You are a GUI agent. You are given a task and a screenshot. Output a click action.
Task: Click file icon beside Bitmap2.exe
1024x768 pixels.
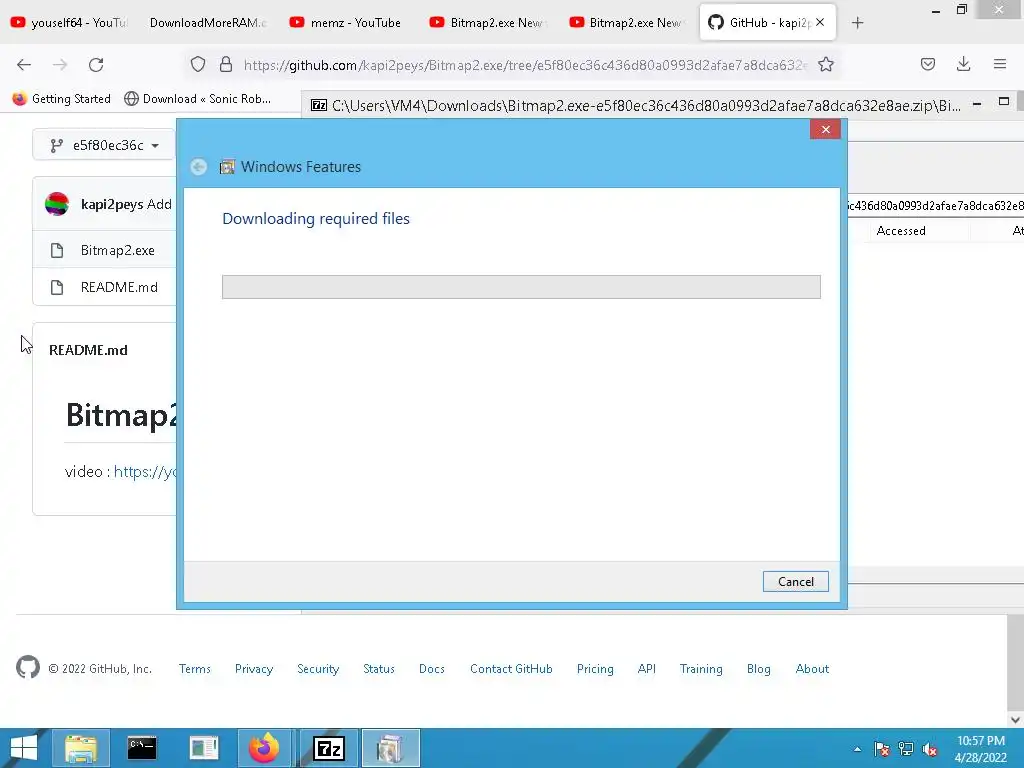57,250
